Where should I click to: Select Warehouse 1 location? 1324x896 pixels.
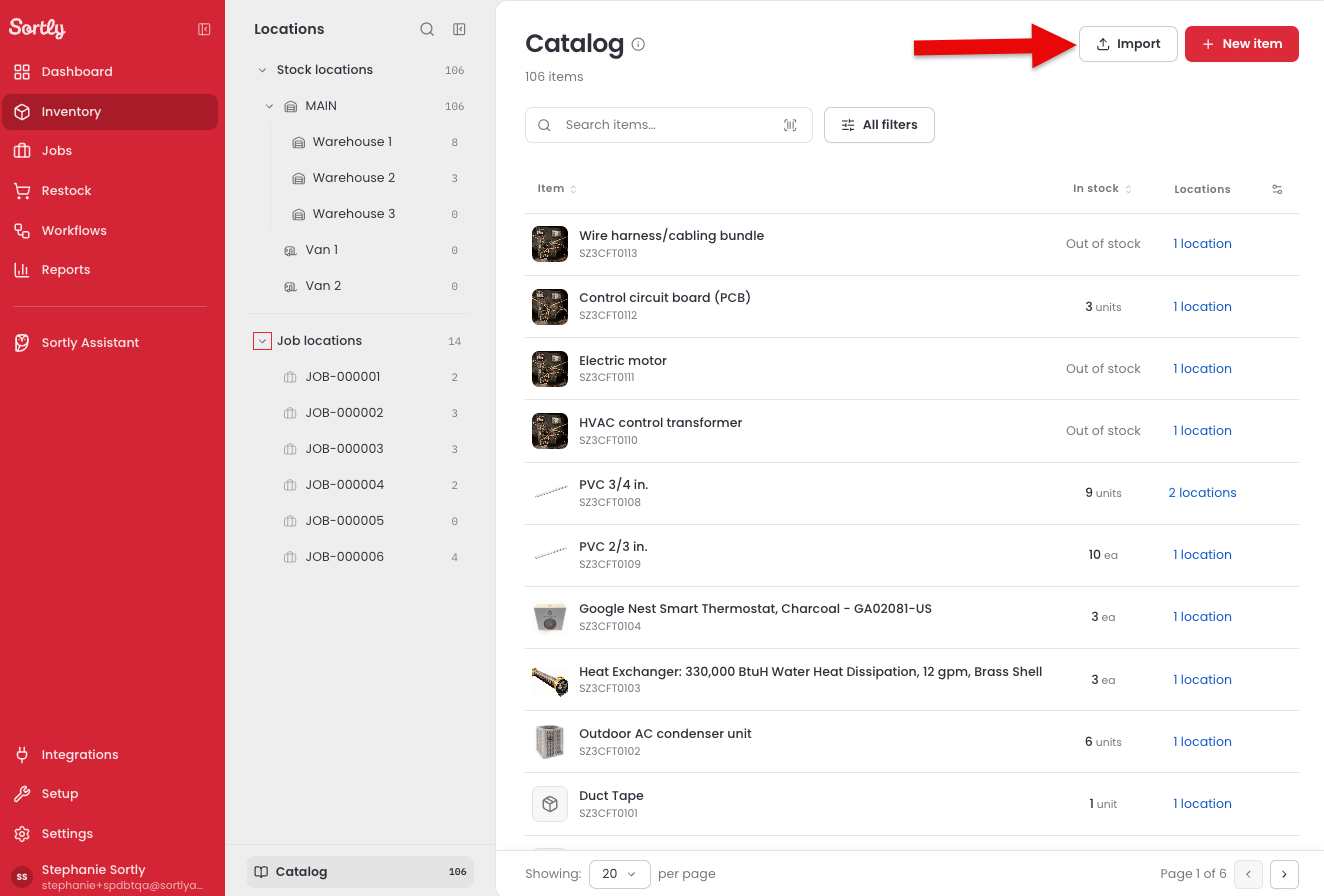coord(352,142)
